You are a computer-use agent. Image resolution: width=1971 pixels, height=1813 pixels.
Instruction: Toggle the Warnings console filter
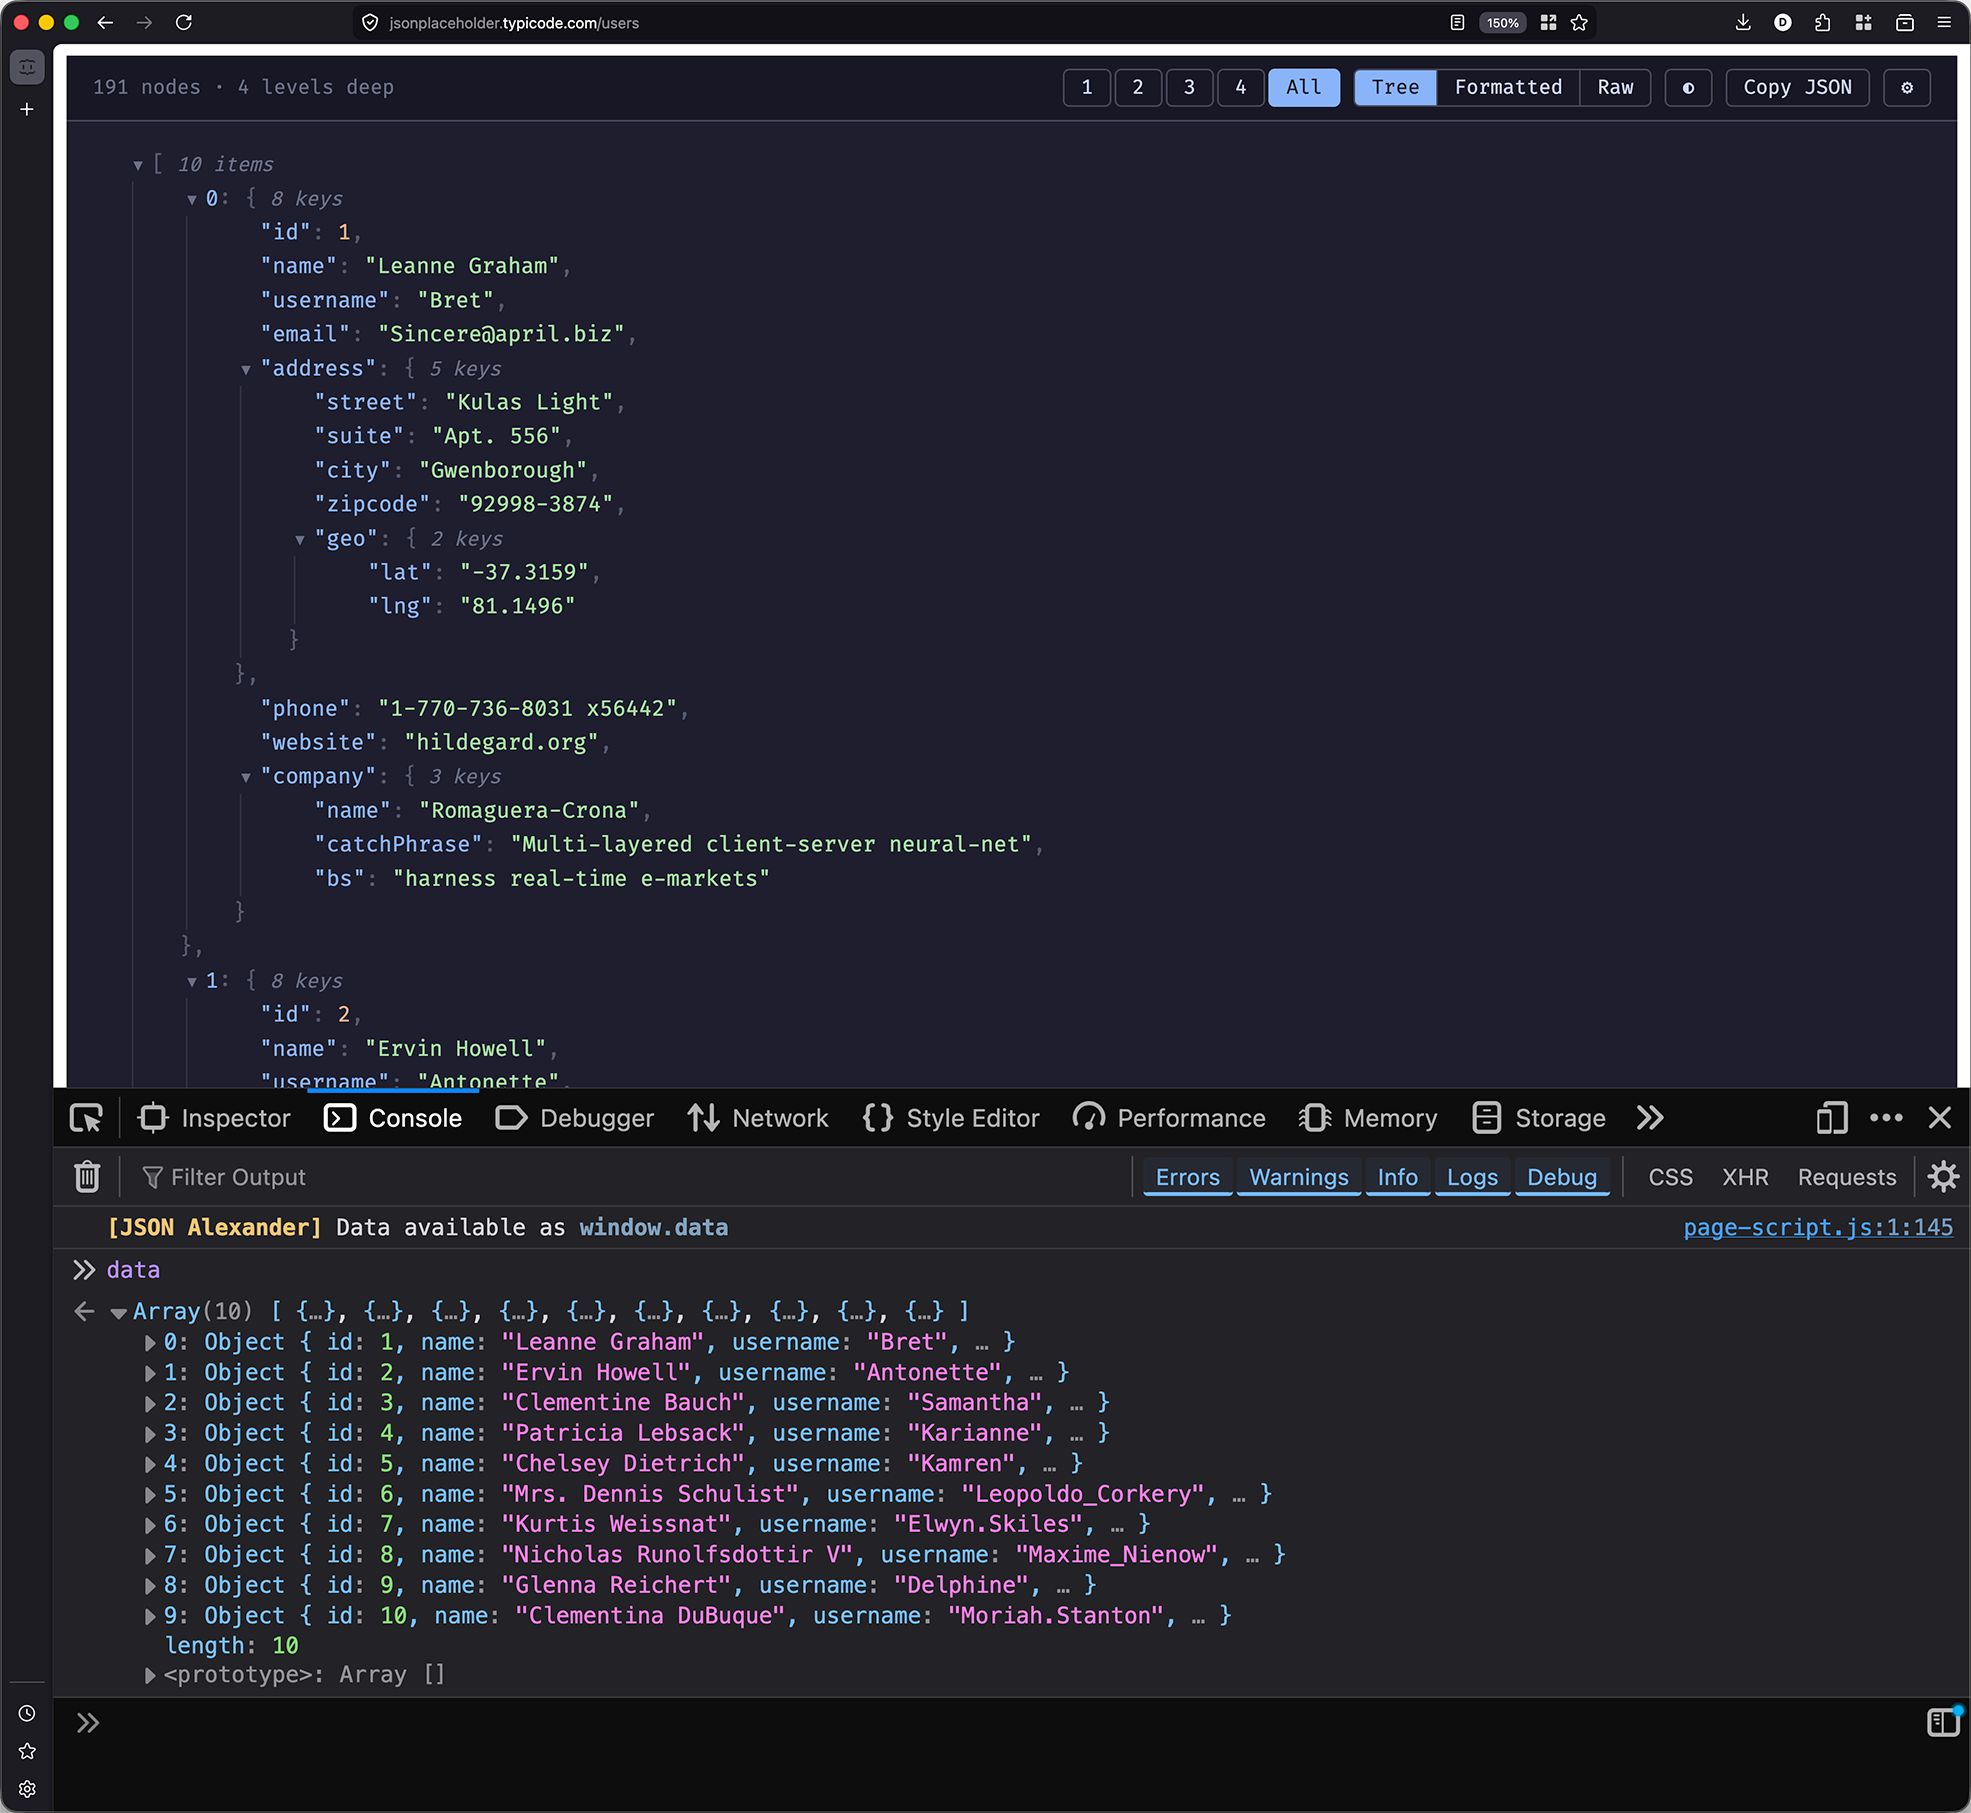(x=1299, y=1177)
